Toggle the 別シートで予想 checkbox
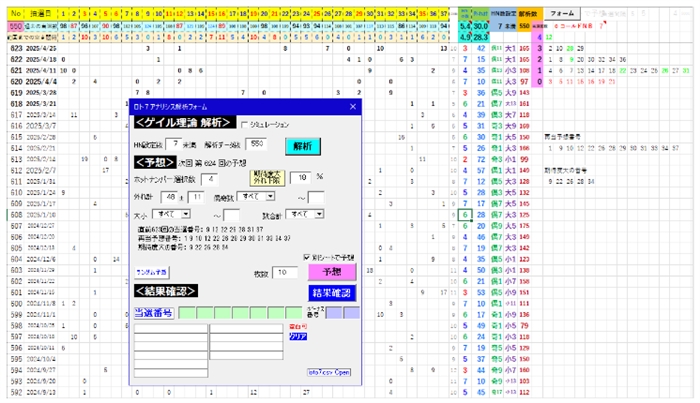The width and height of the screenshot is (700, 403). [x=307, y=257]
